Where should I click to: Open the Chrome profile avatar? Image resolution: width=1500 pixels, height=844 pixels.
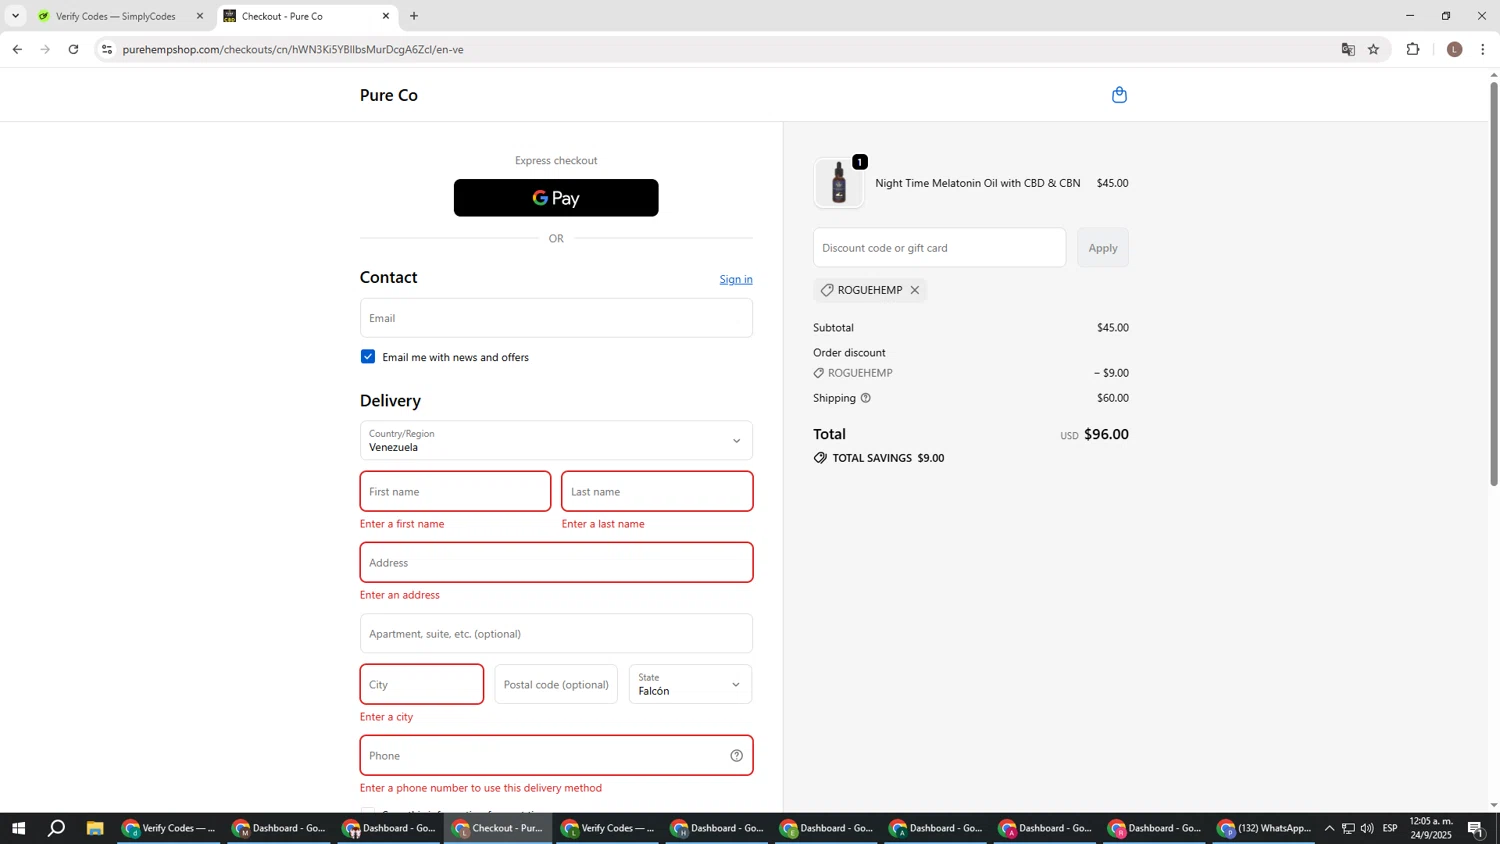[1455, 49]
